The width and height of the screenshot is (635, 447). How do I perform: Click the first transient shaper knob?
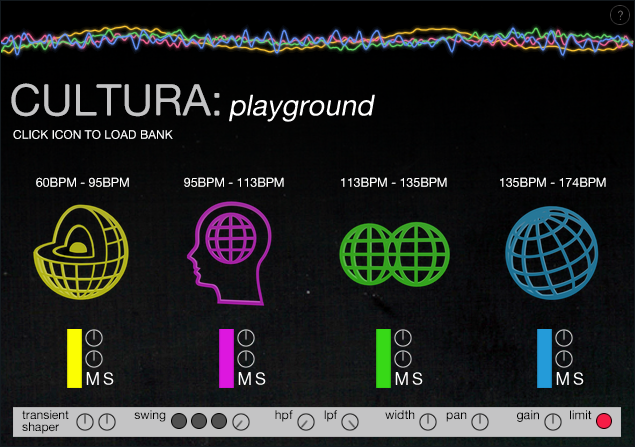coord(85,421)
